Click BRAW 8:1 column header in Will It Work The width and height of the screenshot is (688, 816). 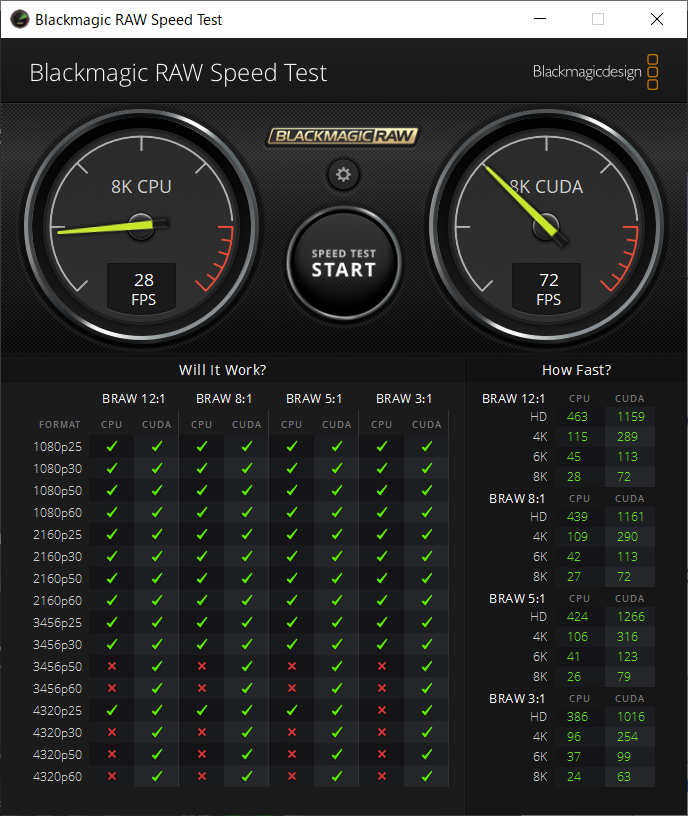(224, 399)
